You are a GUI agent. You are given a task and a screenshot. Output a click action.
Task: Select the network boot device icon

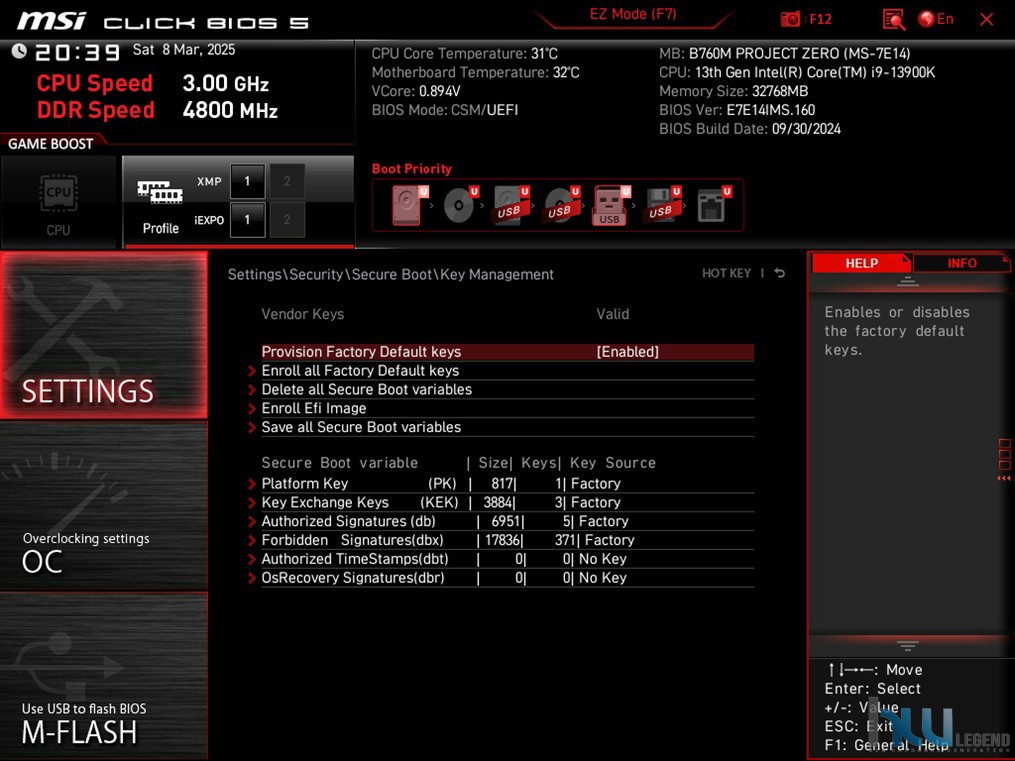[713, 205]
